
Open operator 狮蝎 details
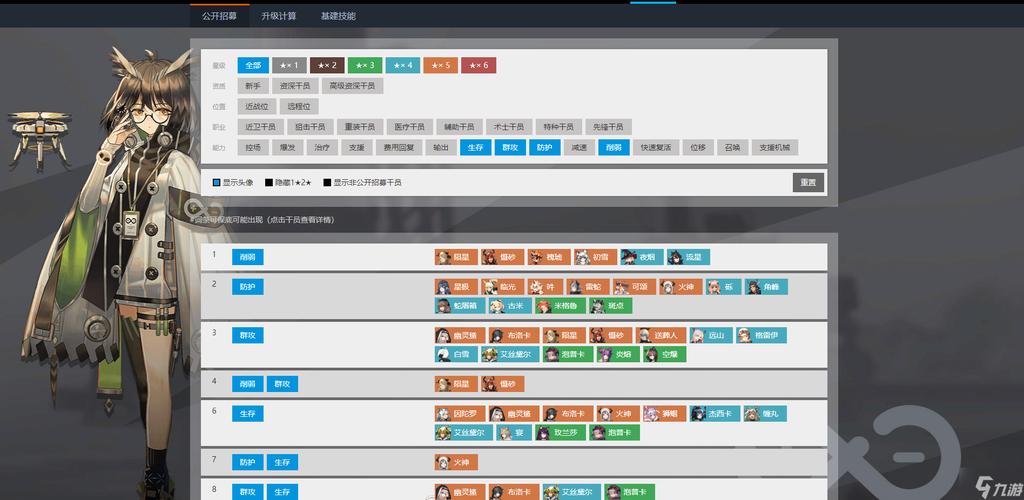coord(665,413)
